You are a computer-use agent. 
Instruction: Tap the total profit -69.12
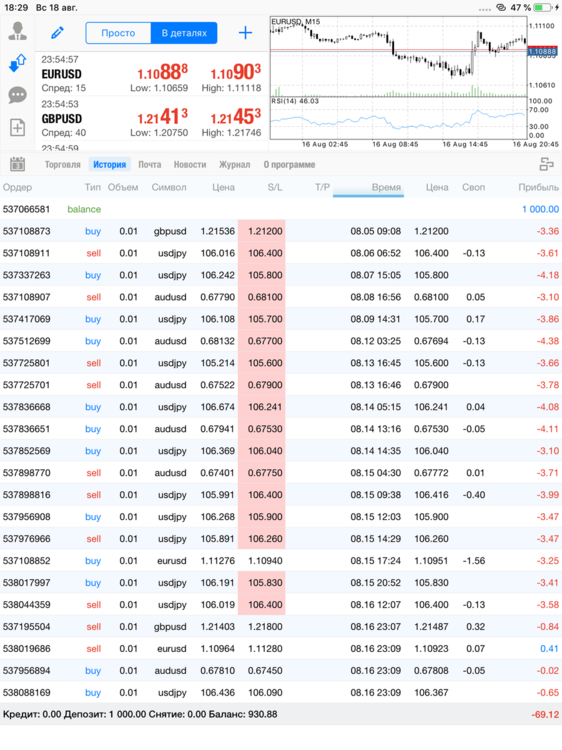545,715
